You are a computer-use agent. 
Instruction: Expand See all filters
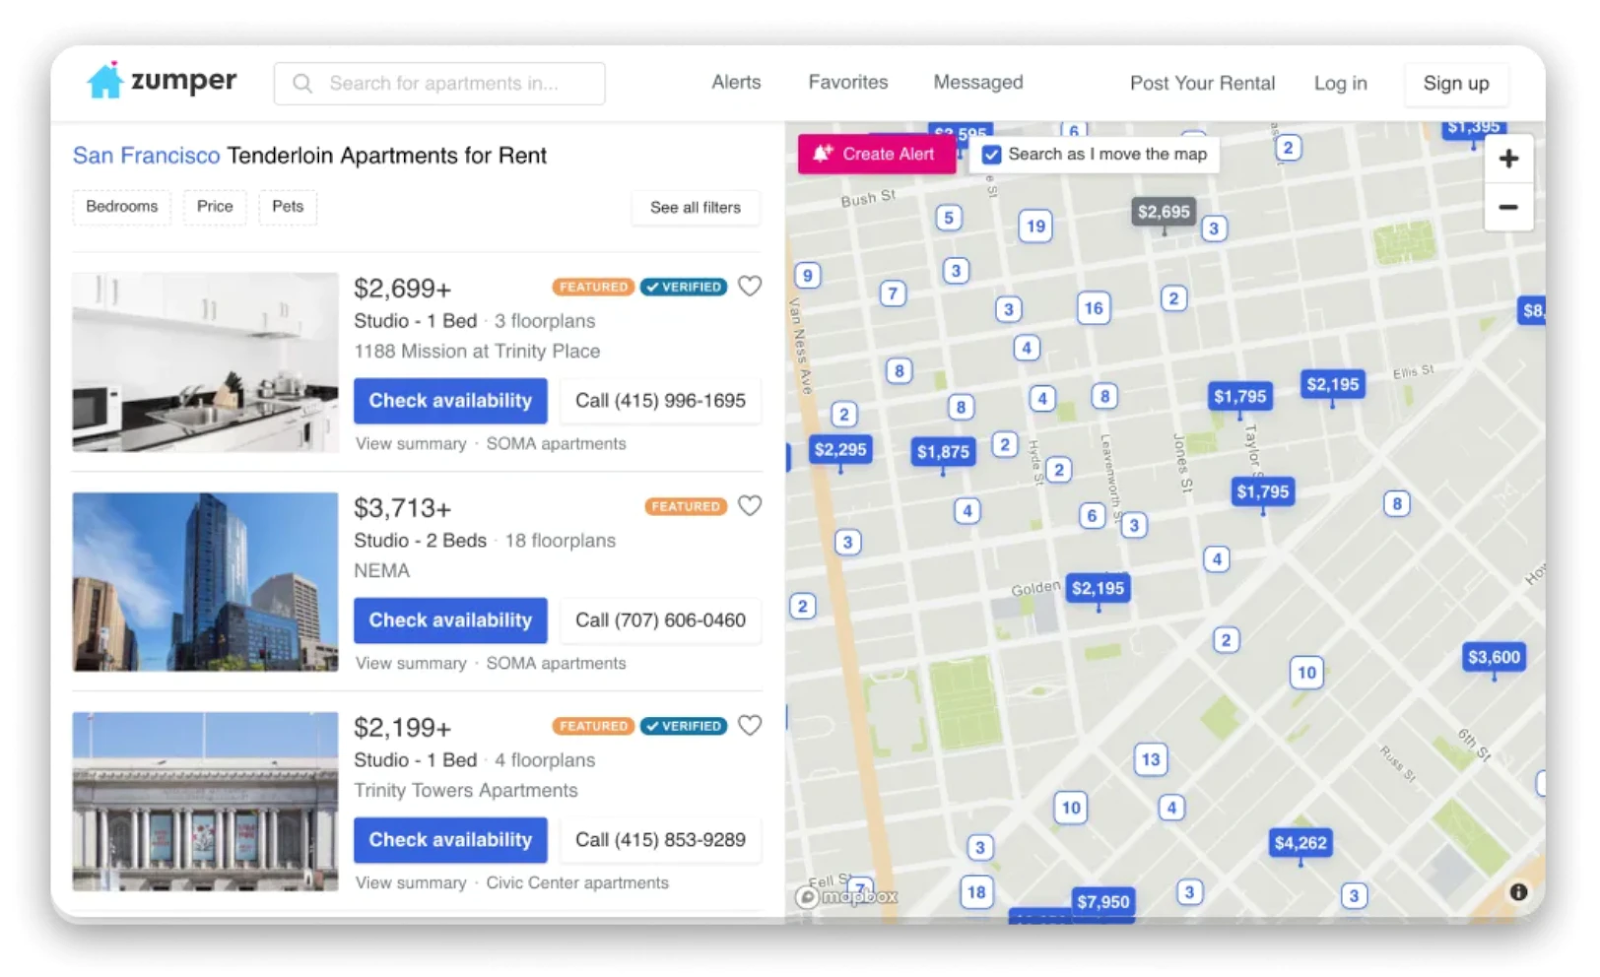(x=695, y=208)
